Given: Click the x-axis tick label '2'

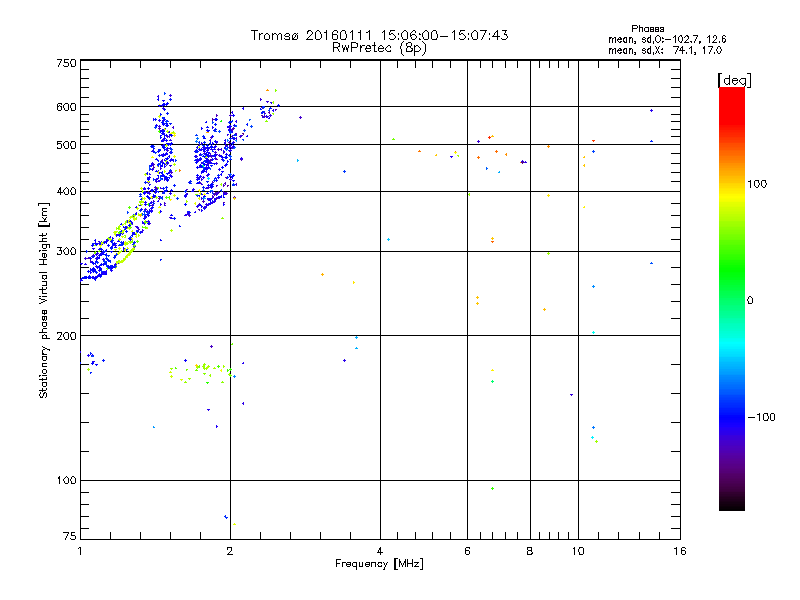Looking at the screenshot, I should (230, 551).
